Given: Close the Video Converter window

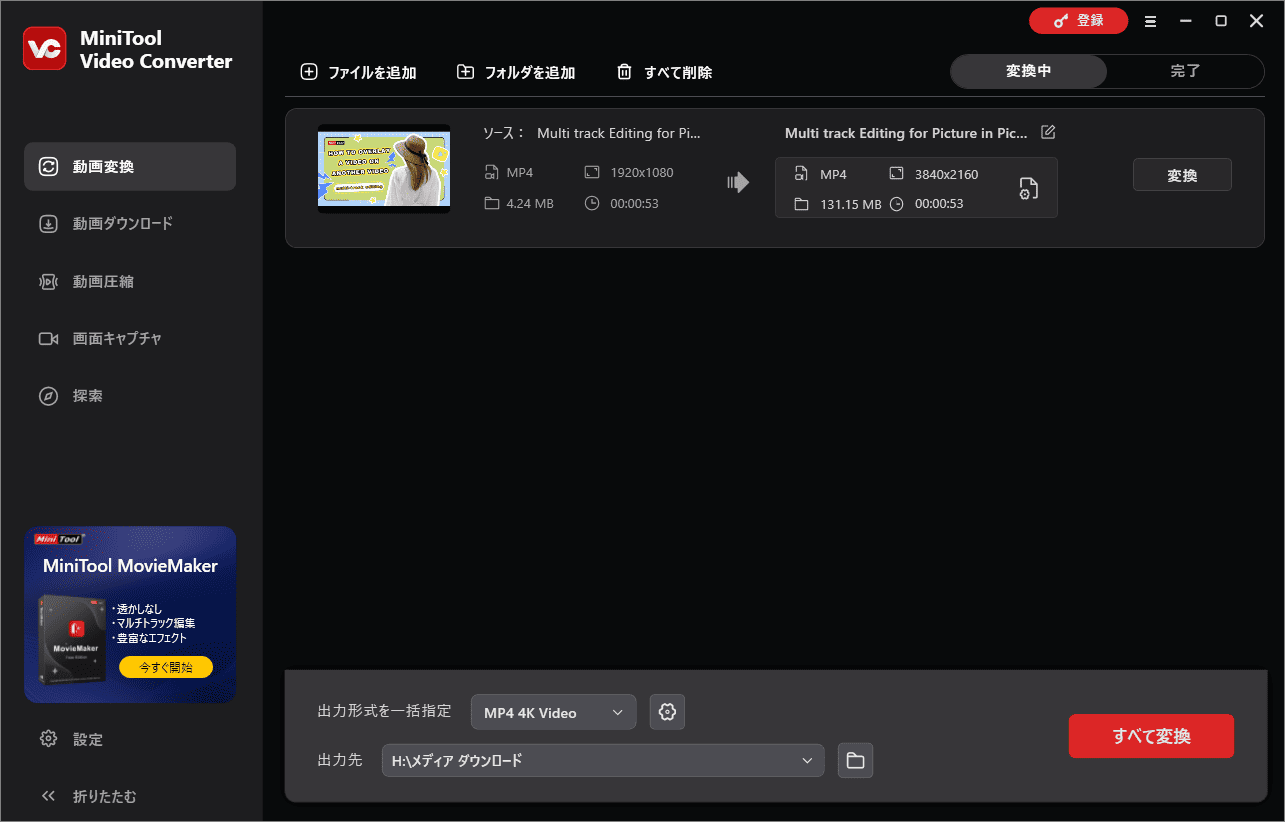Looking at the screenshot, I should click(1256, 21).
